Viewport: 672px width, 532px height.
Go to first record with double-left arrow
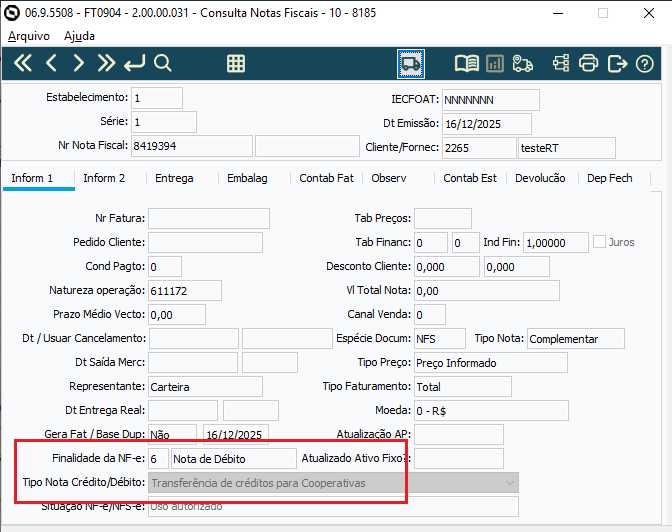pyautogui.click(x=23, y=63)
